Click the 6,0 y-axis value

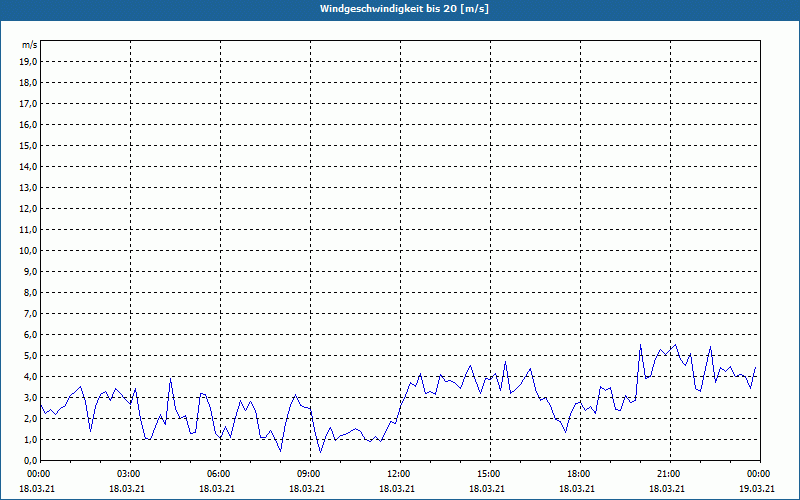[30, 334]
